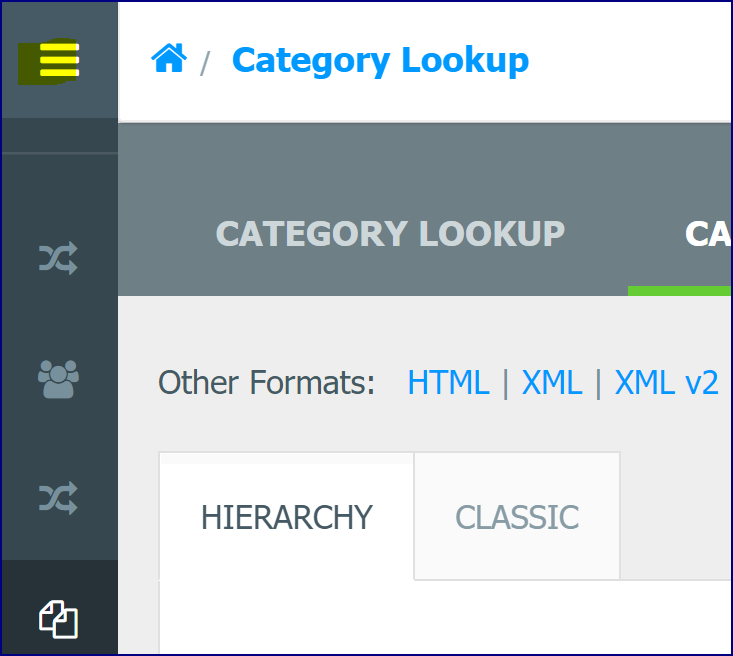Open the HTML format link
The image size is (733, 656).
point(449,383)
